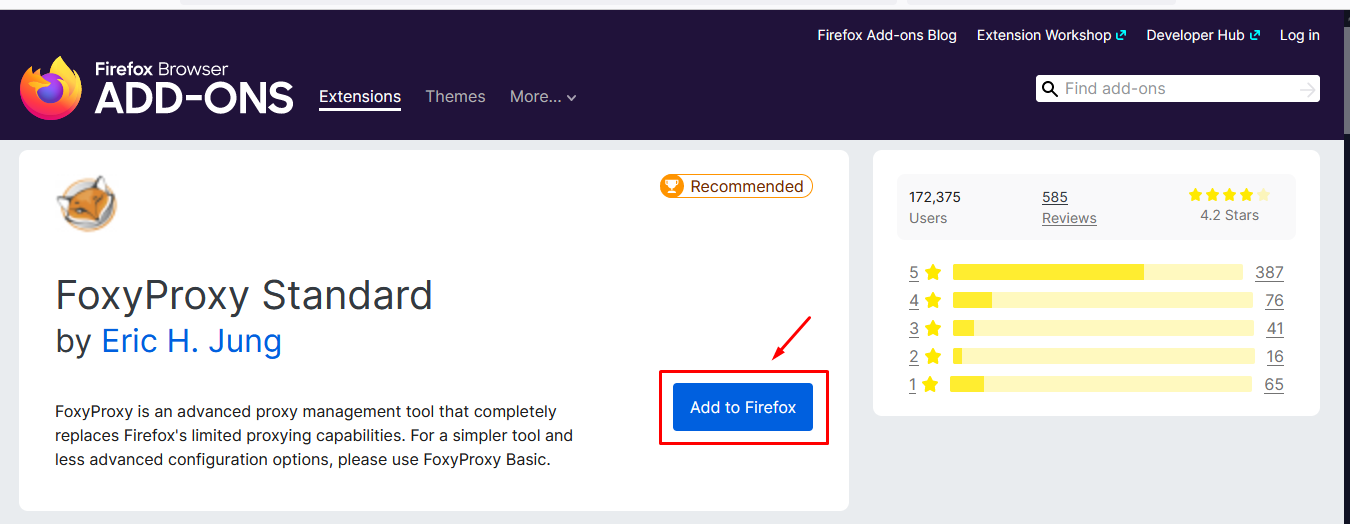The image size is (1350, 524).
Task: Expand the More... dropdown menu
Action: coord(543,97)
